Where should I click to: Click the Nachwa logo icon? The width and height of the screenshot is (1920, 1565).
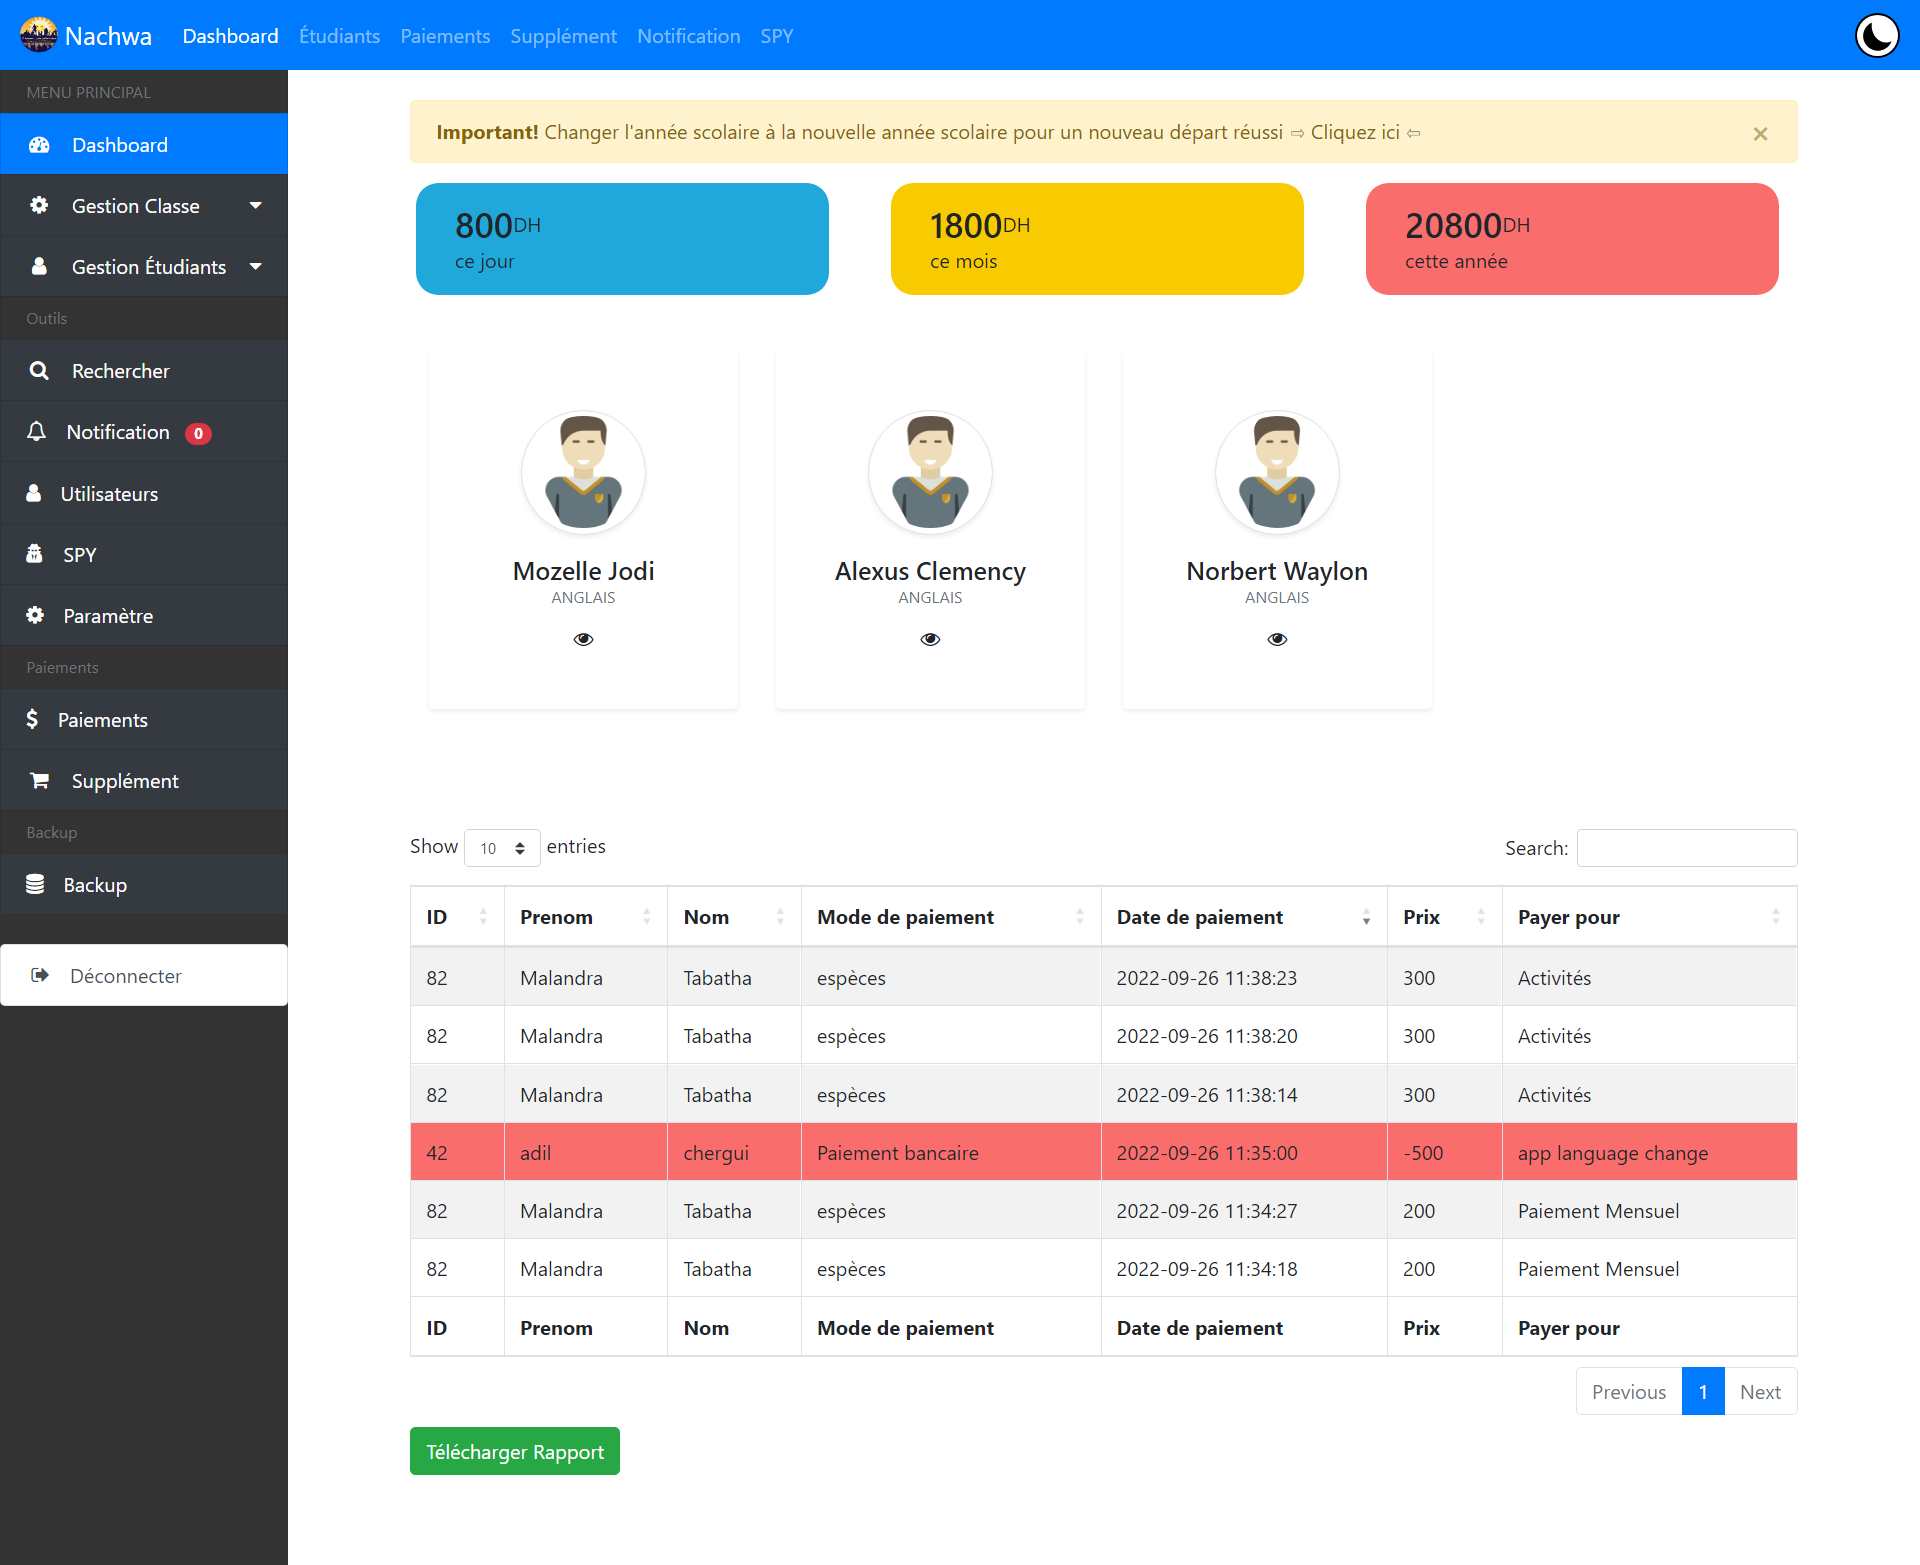pos(39,35)
